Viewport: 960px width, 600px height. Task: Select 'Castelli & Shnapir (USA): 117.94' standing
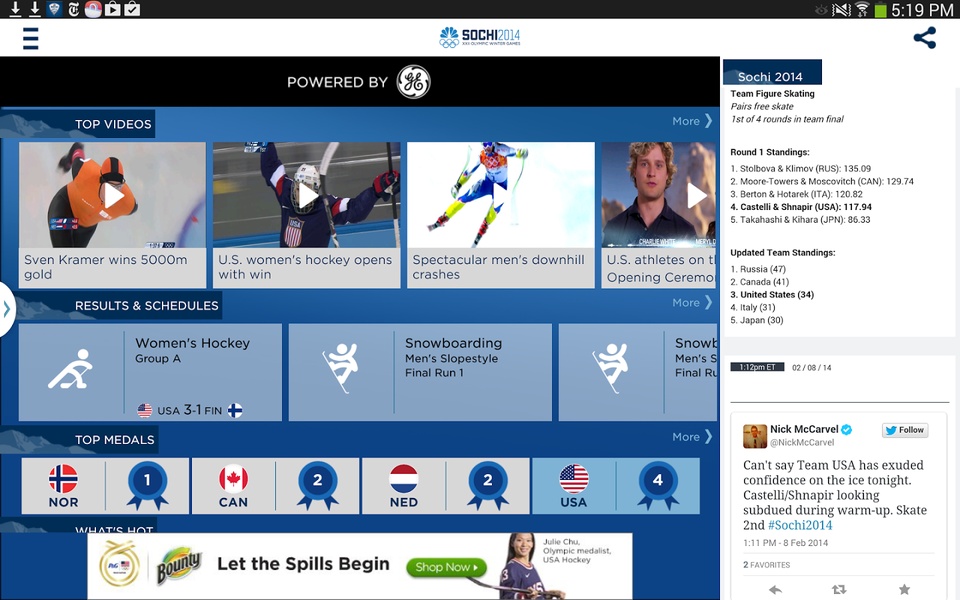(801, 207)
